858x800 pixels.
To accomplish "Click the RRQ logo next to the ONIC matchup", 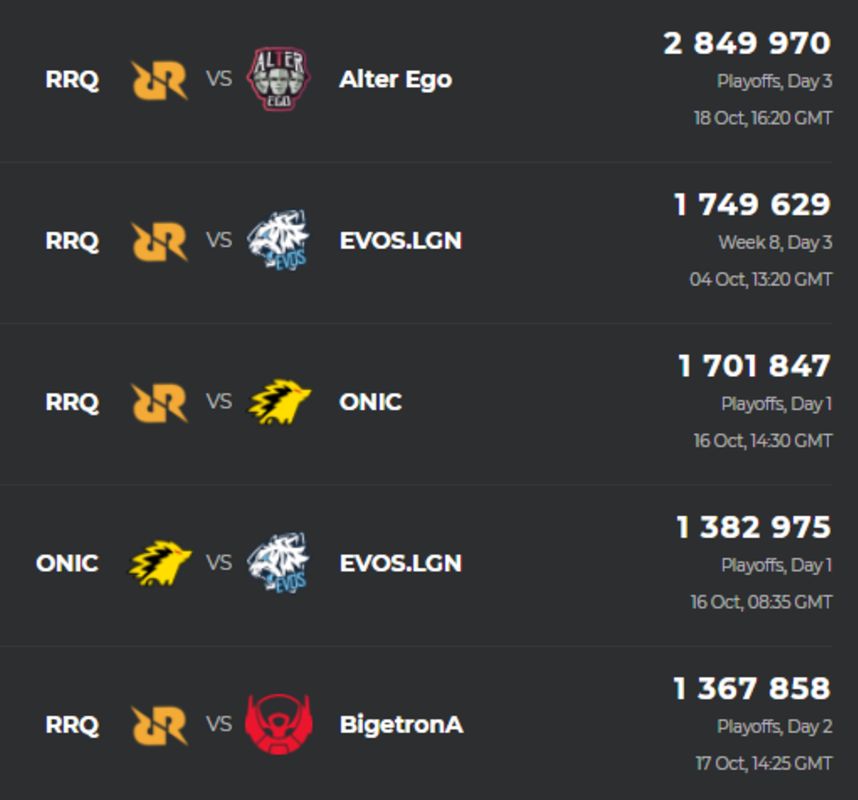I will (x=159, y=403).
